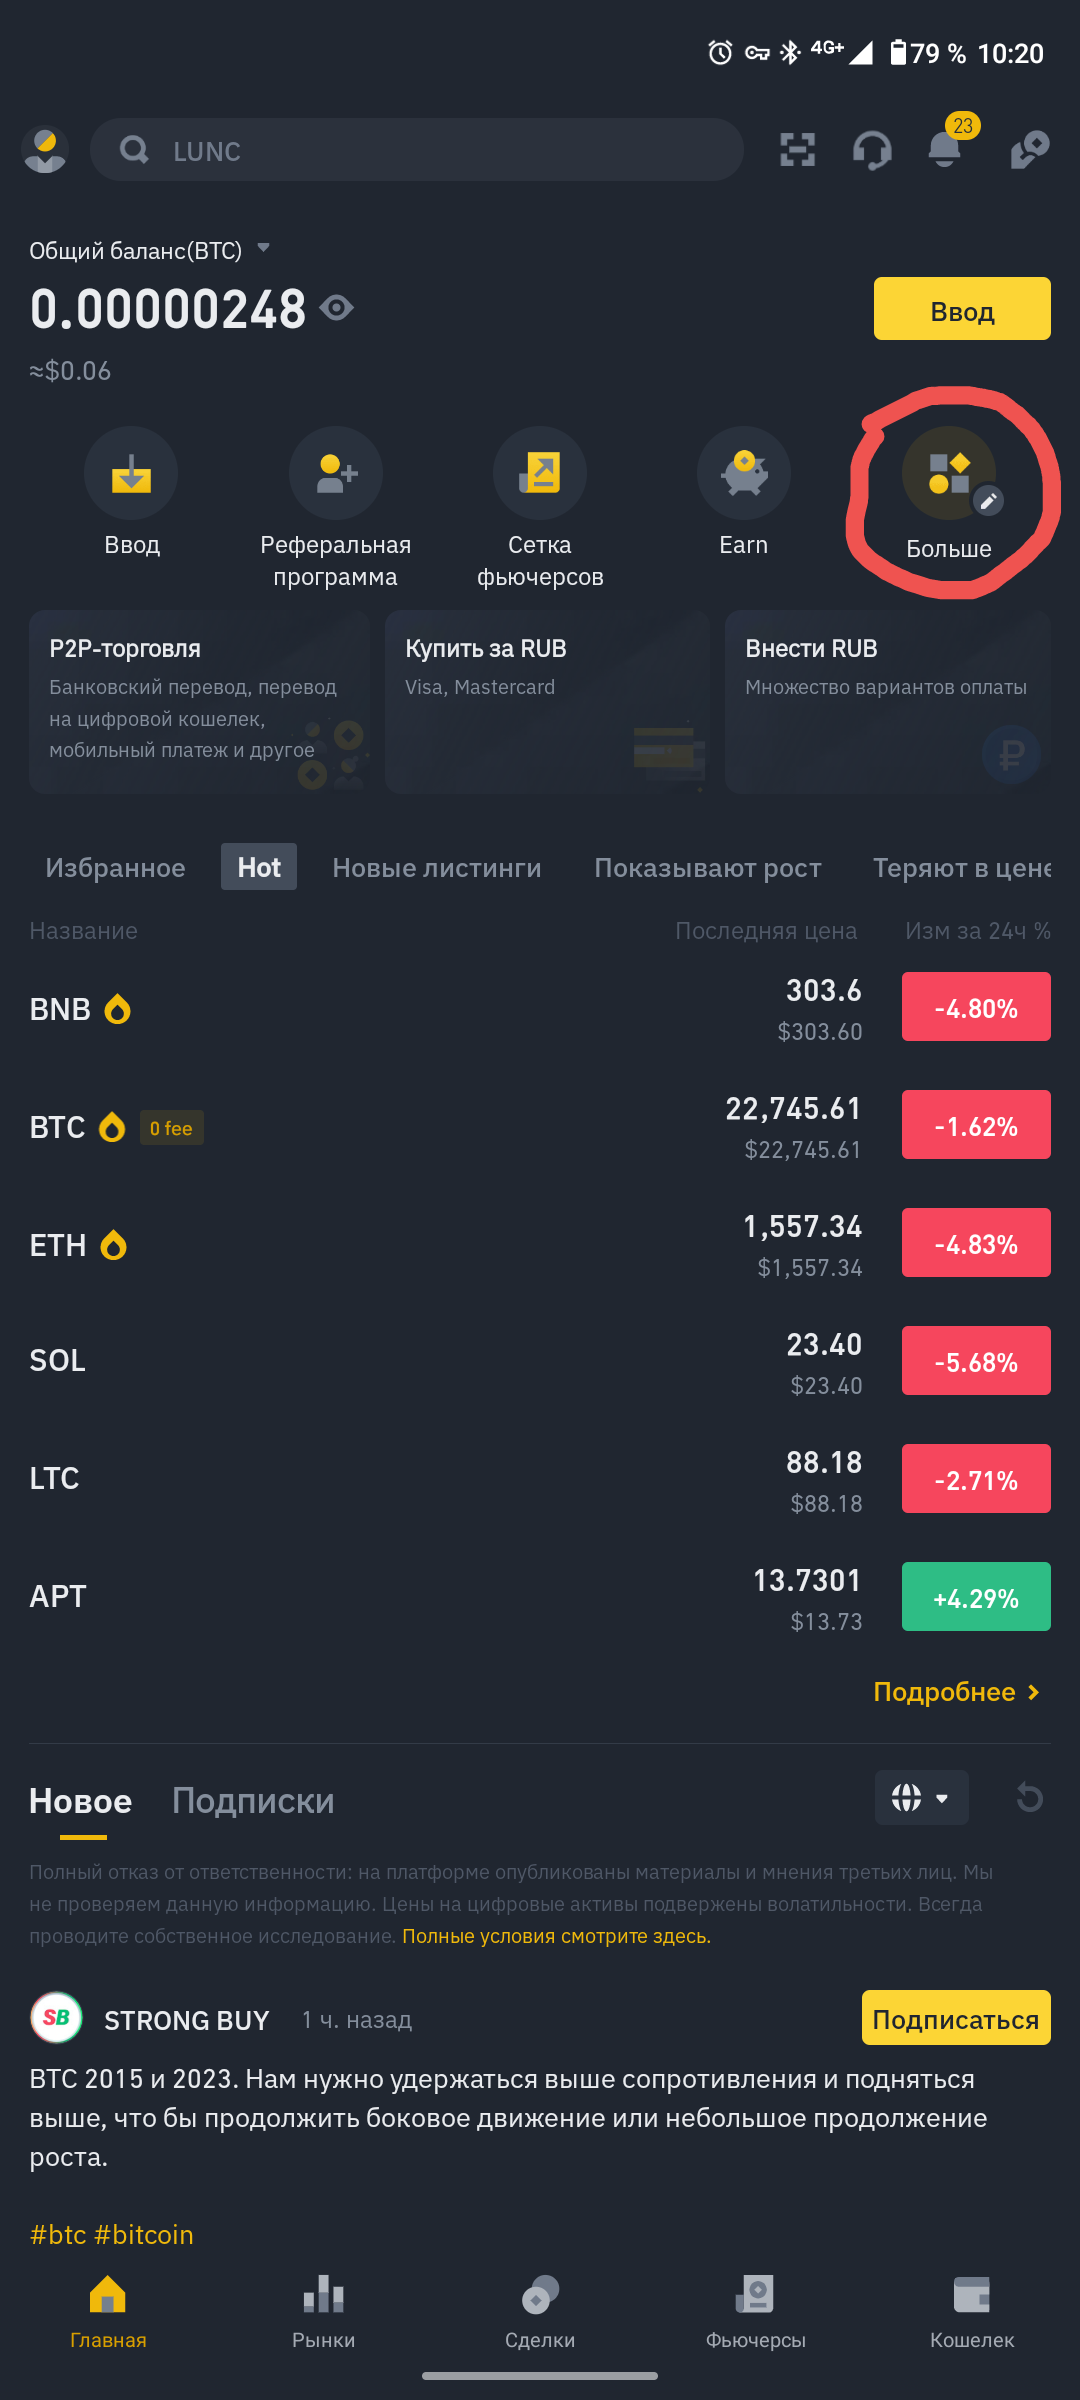This screenshot has height=2400, width=1080.
Task: Open feed language globe dropdown
Action: pos(921,1797)
